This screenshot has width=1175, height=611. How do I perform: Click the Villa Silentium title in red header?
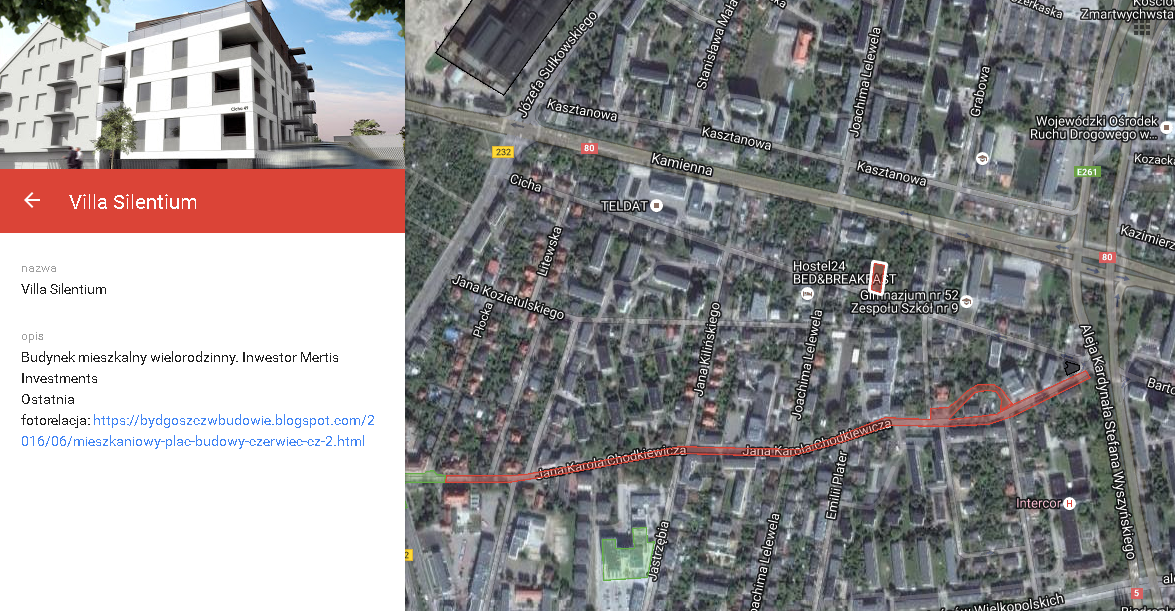(133, 202)
